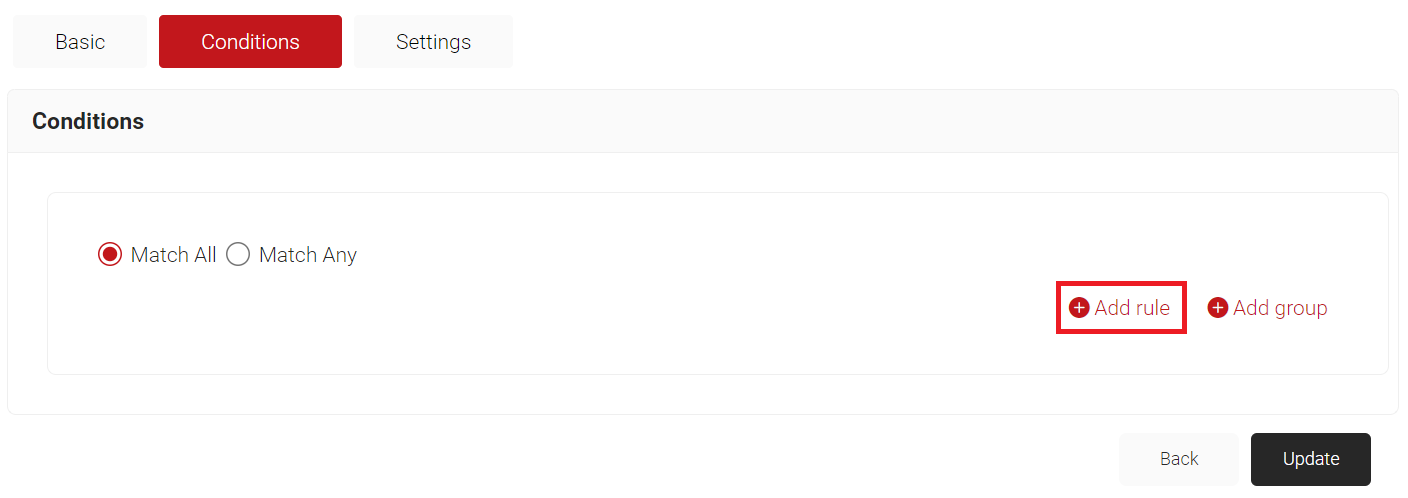Switch to the Basic tab

click(x=80, y=42)
